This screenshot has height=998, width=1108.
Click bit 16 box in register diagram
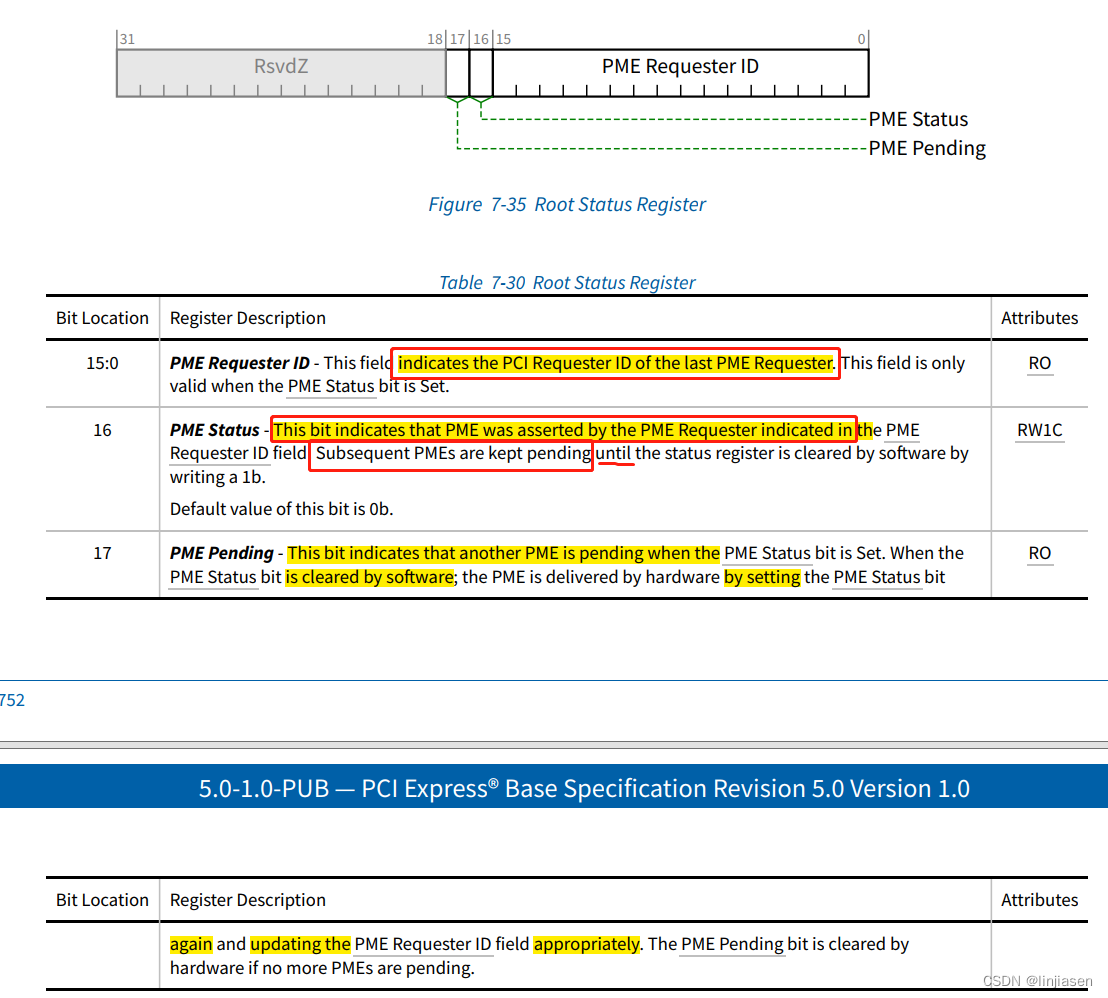[481, 73]
